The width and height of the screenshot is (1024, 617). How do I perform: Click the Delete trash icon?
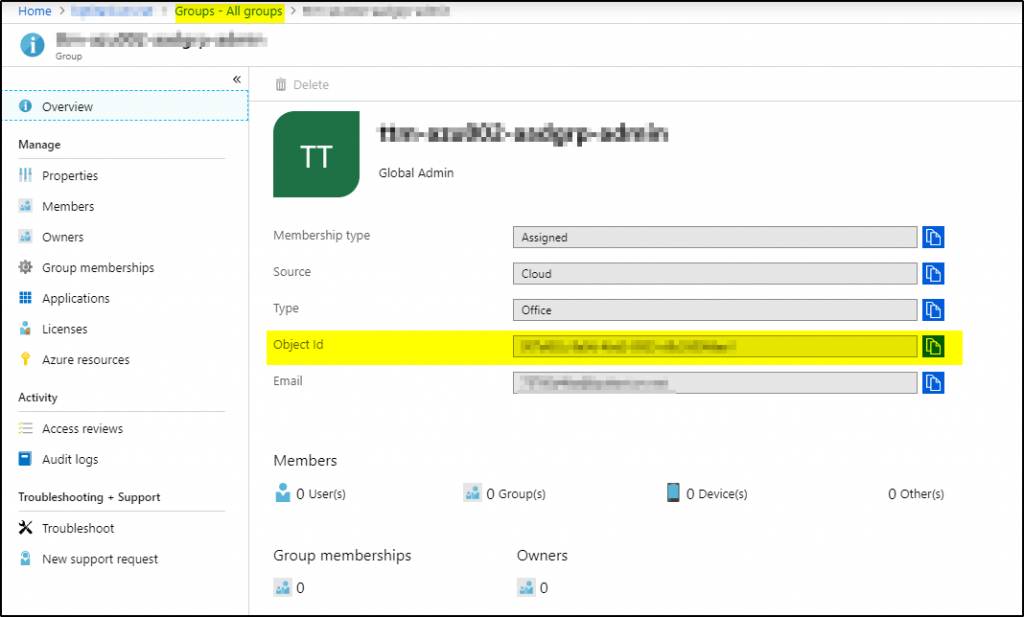click(x=282, y=85)
